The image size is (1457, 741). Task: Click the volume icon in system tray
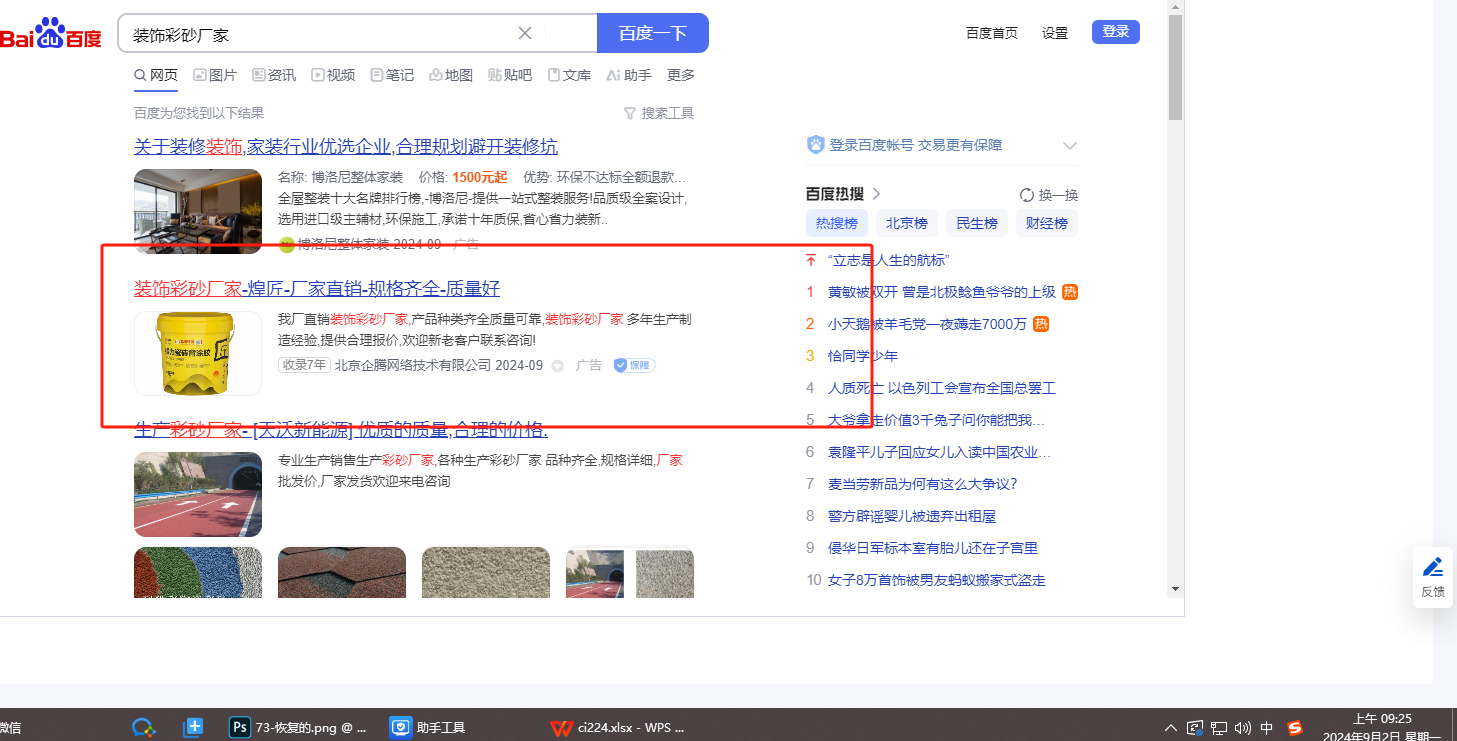click(1243, 727)
